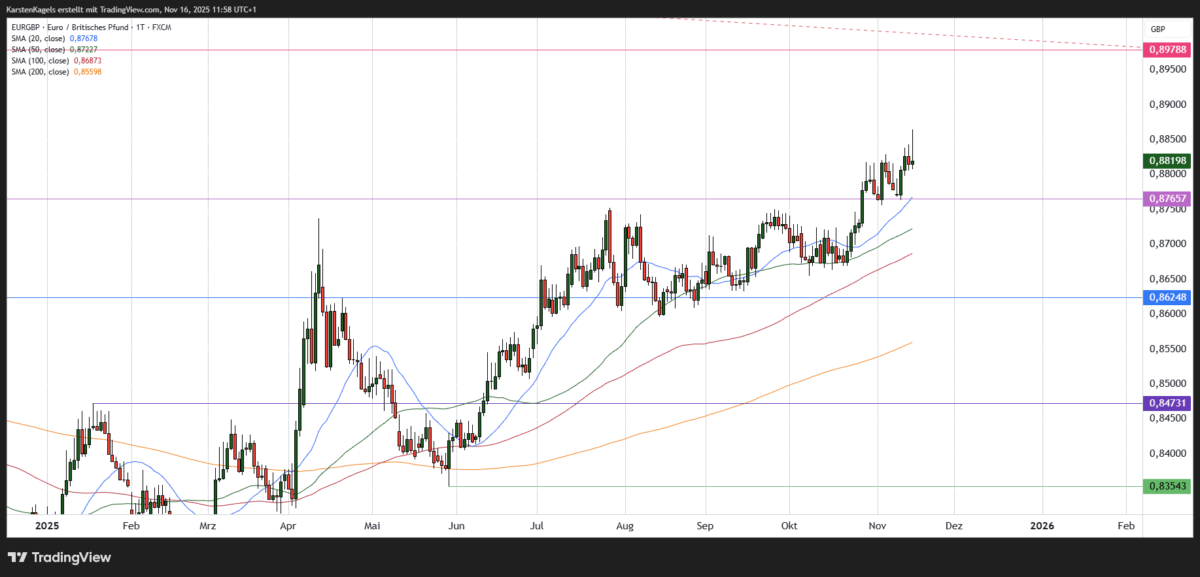Select the SMA (100, close) indicator

[42, 60]
